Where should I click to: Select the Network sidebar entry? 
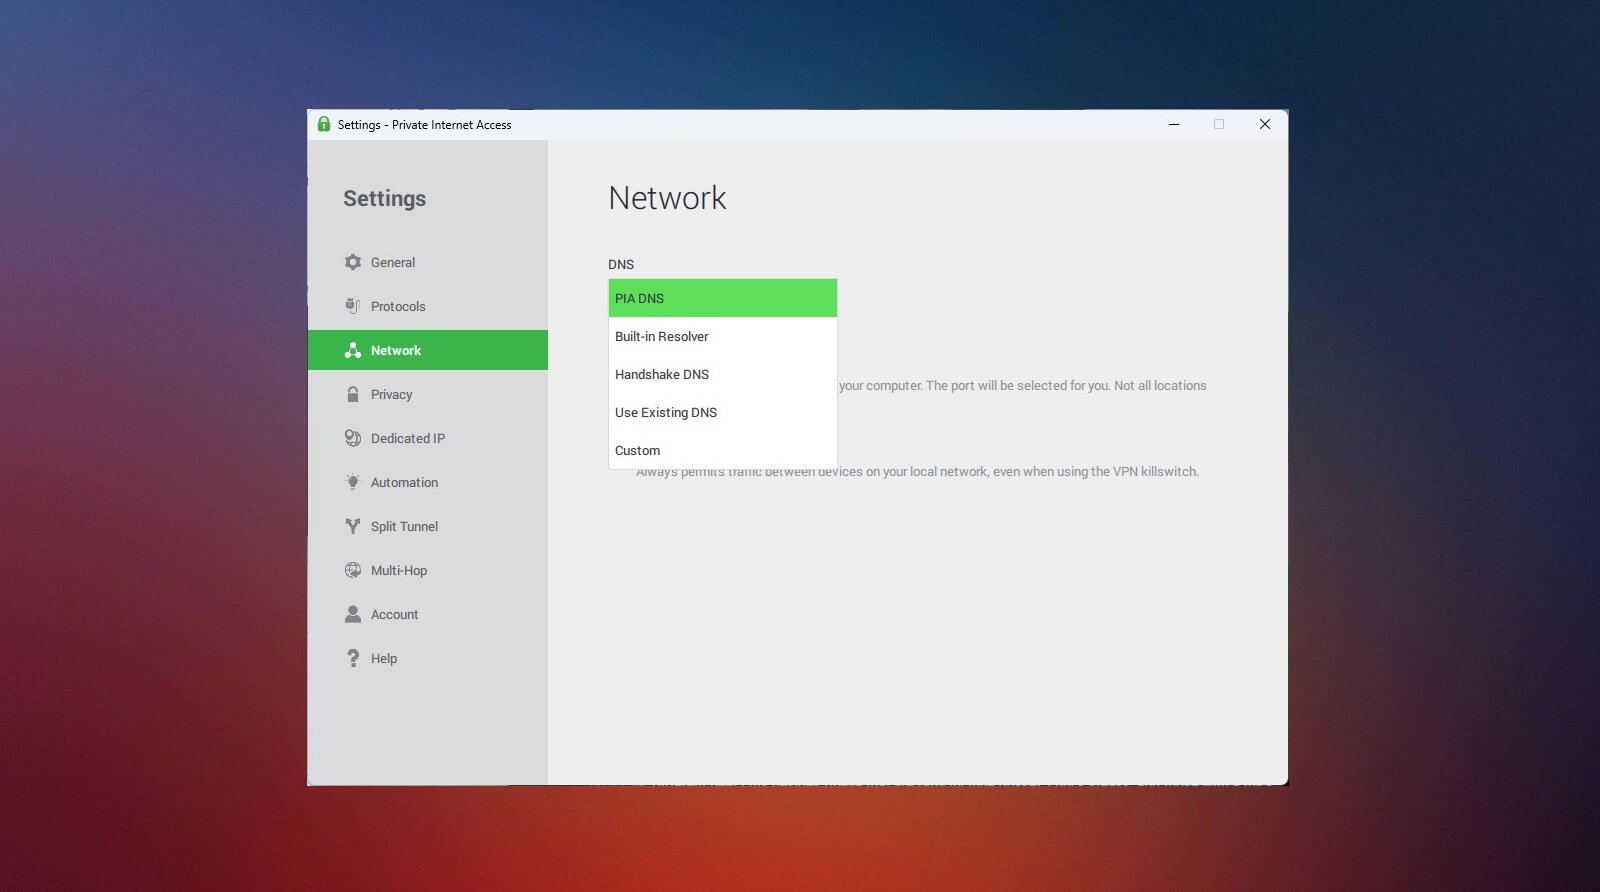click(x=428, y=350)
